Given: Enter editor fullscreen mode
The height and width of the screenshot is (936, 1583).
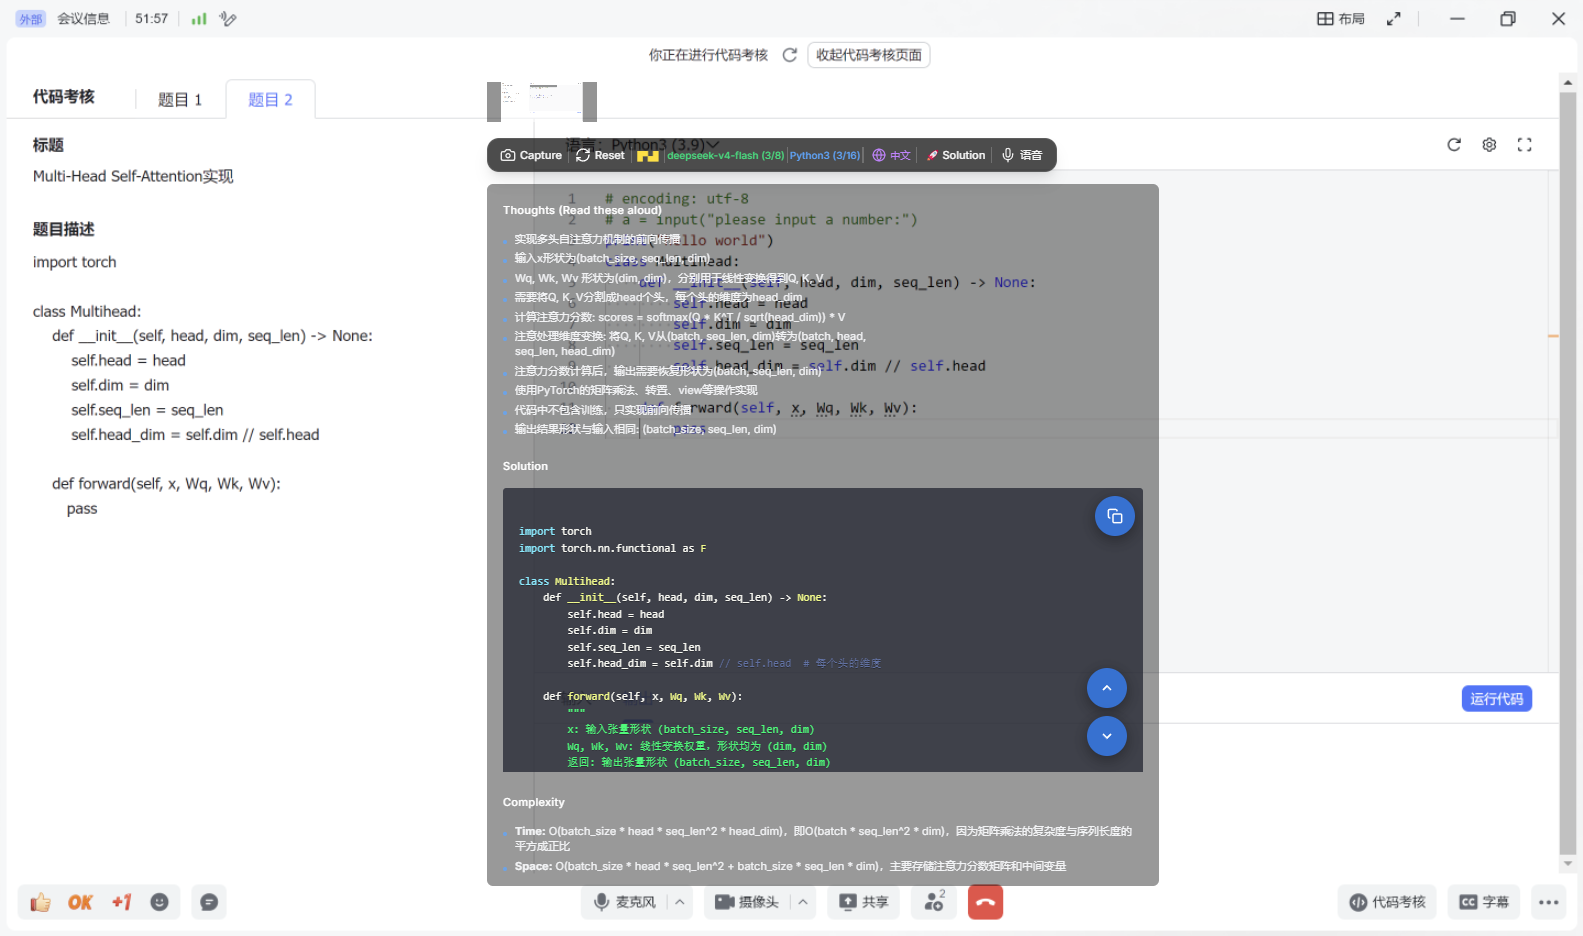Looking at the screenshot, I should coord(1524,145).
